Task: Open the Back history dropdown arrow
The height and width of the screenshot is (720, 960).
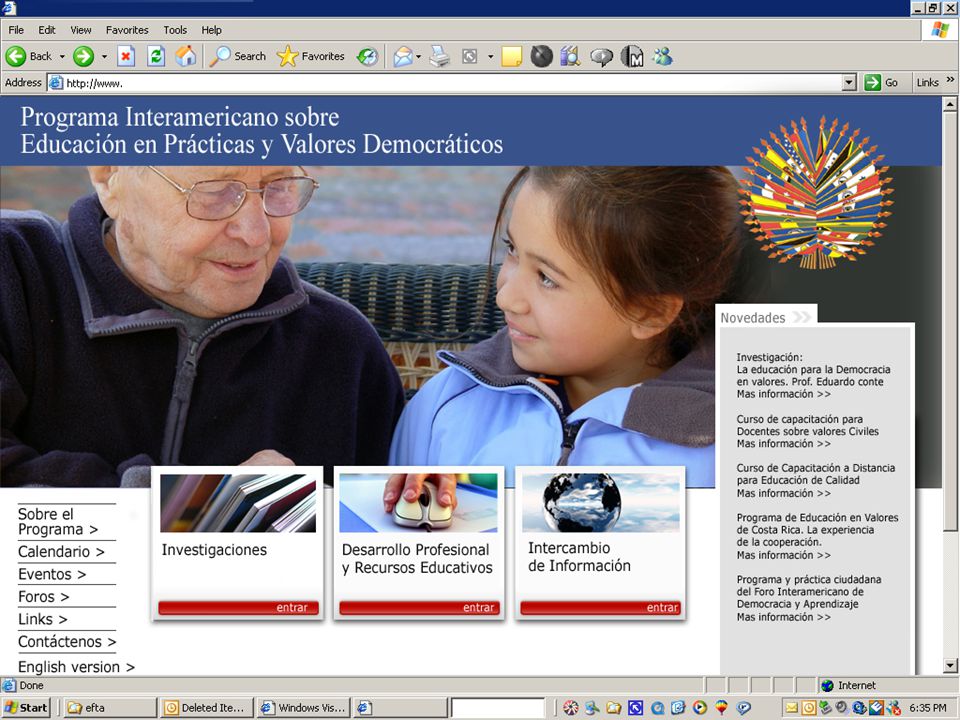Action: pos(62,56)
